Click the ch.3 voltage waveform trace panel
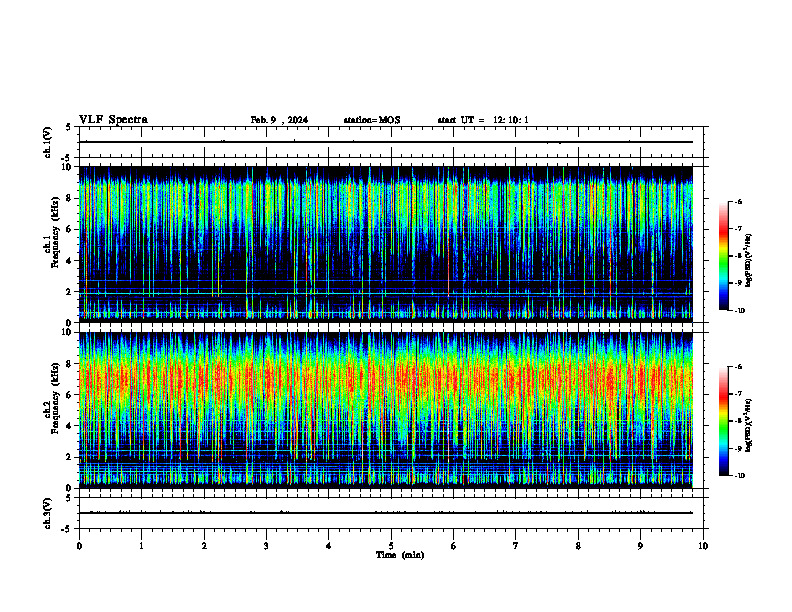 pyautogui.click(x=391, y=513)
